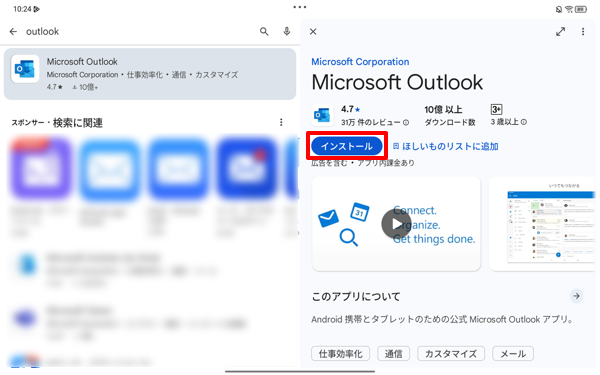Screen dimensions: 600x375
Task: Select the メール tag chip
Action: coord(513,354)
